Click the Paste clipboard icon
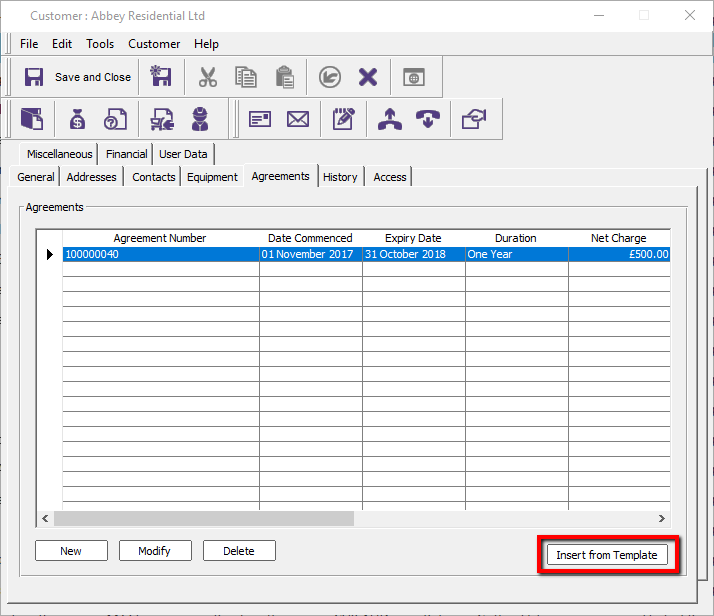Image resolution: width=714 pixels, height=616 pixels. (x=285, y=77)
